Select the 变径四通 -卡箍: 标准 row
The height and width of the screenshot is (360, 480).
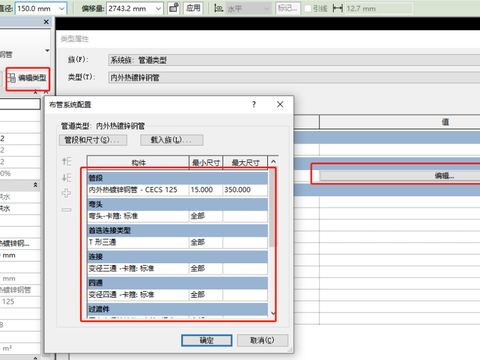click(x=138, y=295)
